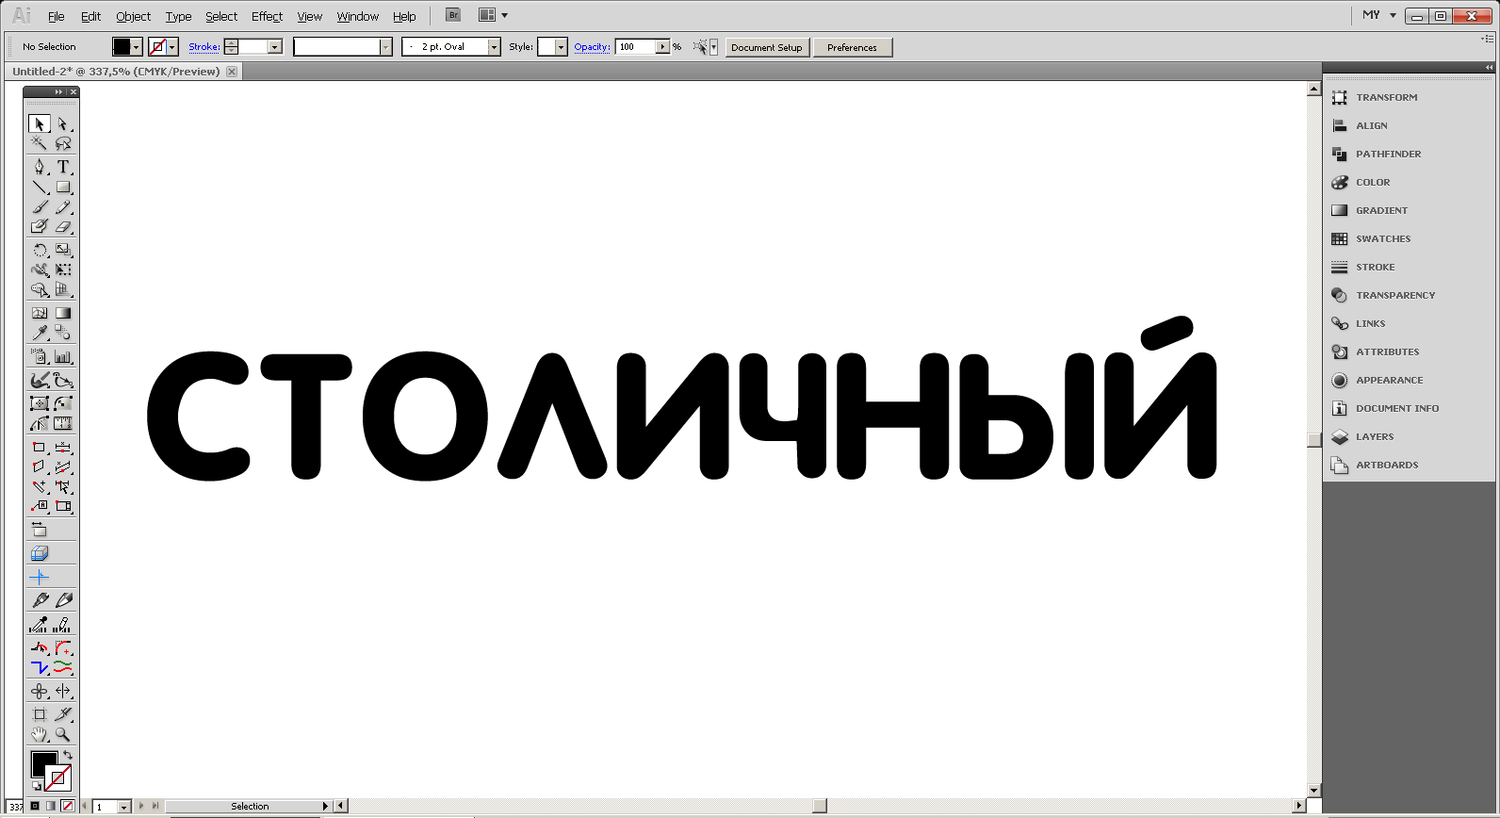Click the fill color swatch in tools panel
The width and height of the screenshot is (1500, 818).
coord(44,765)
